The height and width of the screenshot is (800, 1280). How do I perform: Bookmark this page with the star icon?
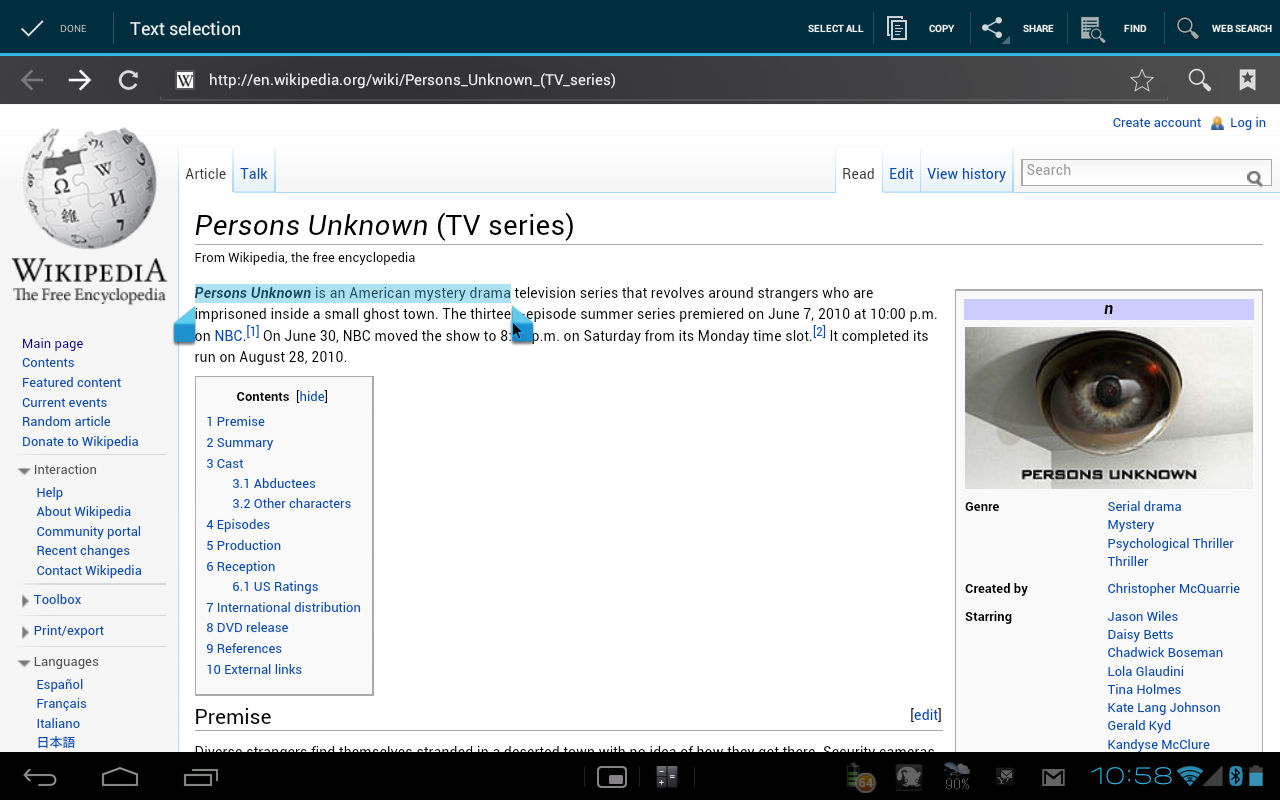pos(1142,80)
